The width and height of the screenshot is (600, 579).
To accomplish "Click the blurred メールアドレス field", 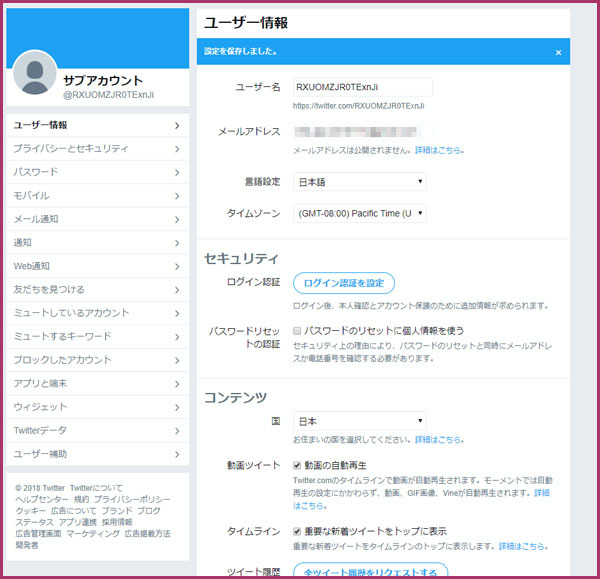I will pyautogui.click(x=363, y=132).
